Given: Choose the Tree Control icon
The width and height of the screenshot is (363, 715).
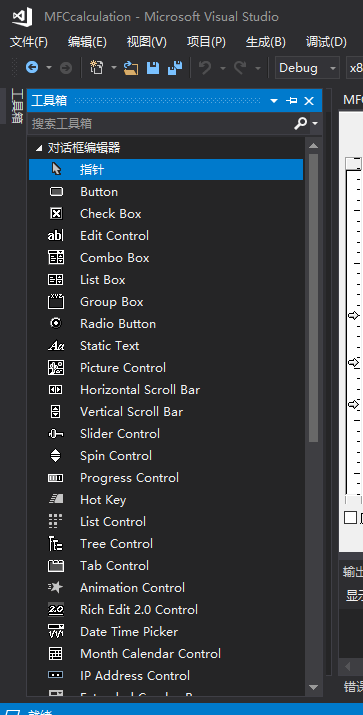Looking at the screenshot, I should 56,544.
